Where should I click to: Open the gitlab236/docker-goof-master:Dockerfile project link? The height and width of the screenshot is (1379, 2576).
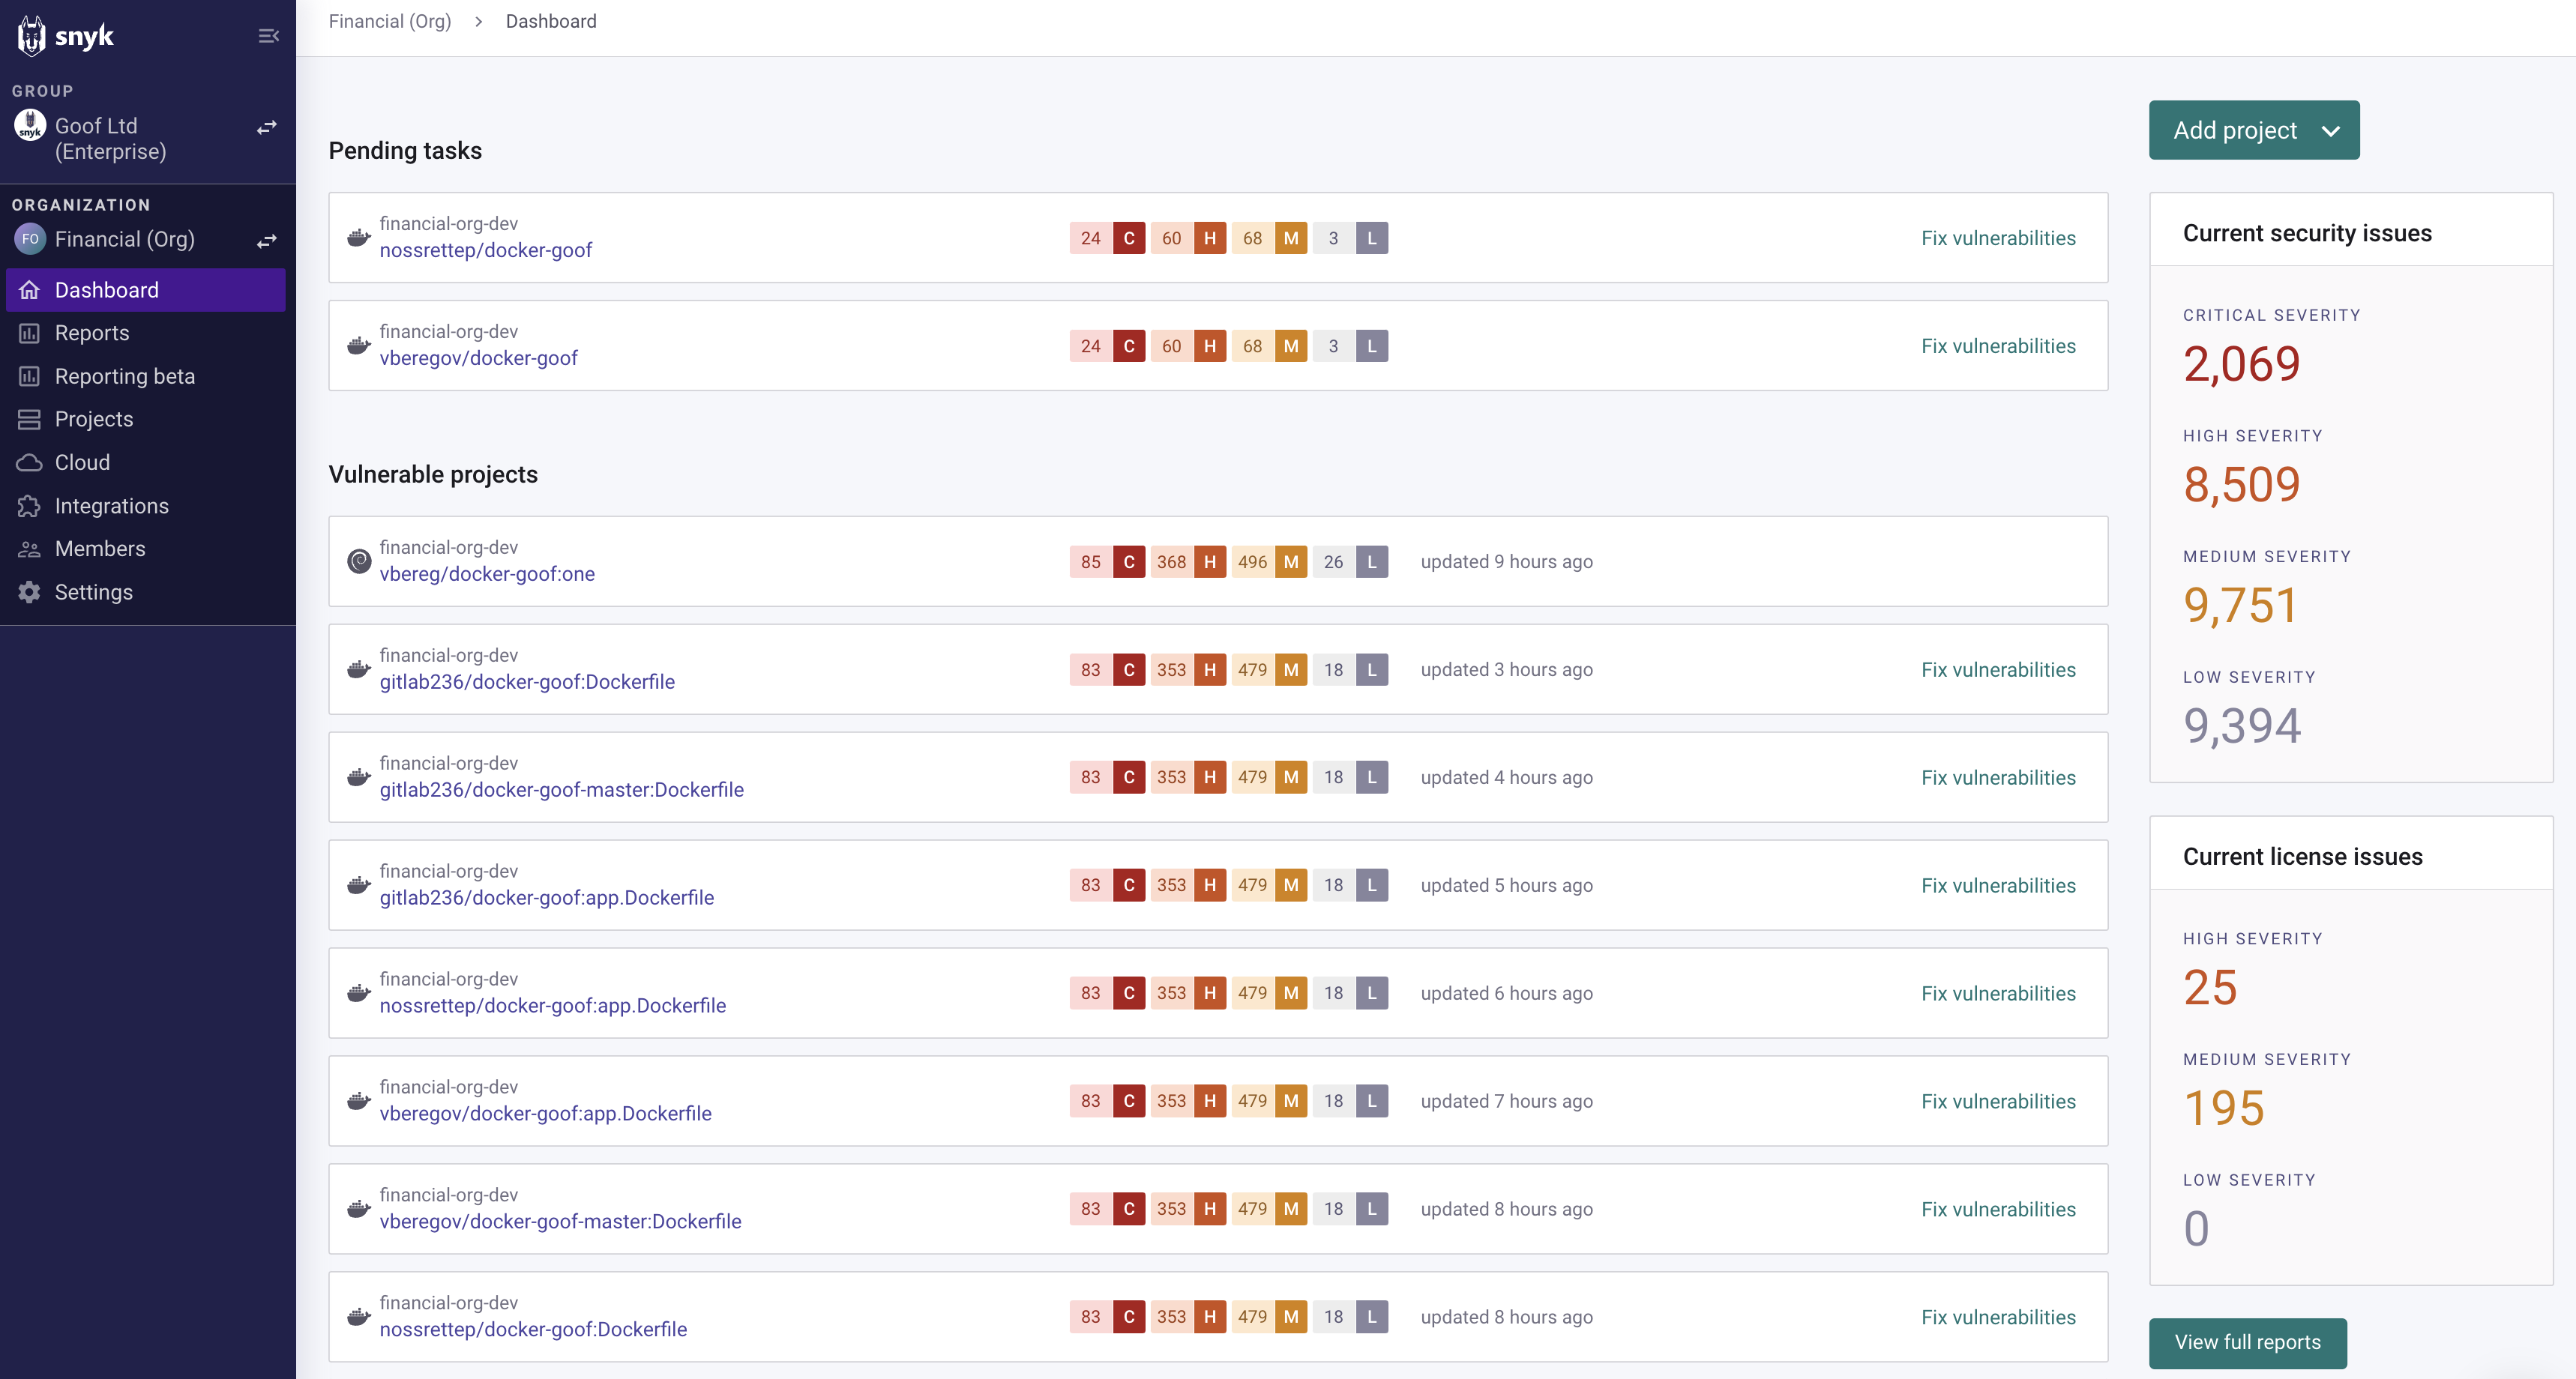pyautogui.click(x=561, y=790)
